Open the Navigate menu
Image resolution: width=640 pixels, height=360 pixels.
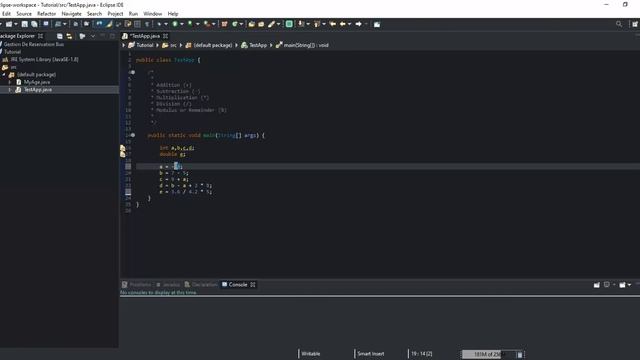pos(71,14)
